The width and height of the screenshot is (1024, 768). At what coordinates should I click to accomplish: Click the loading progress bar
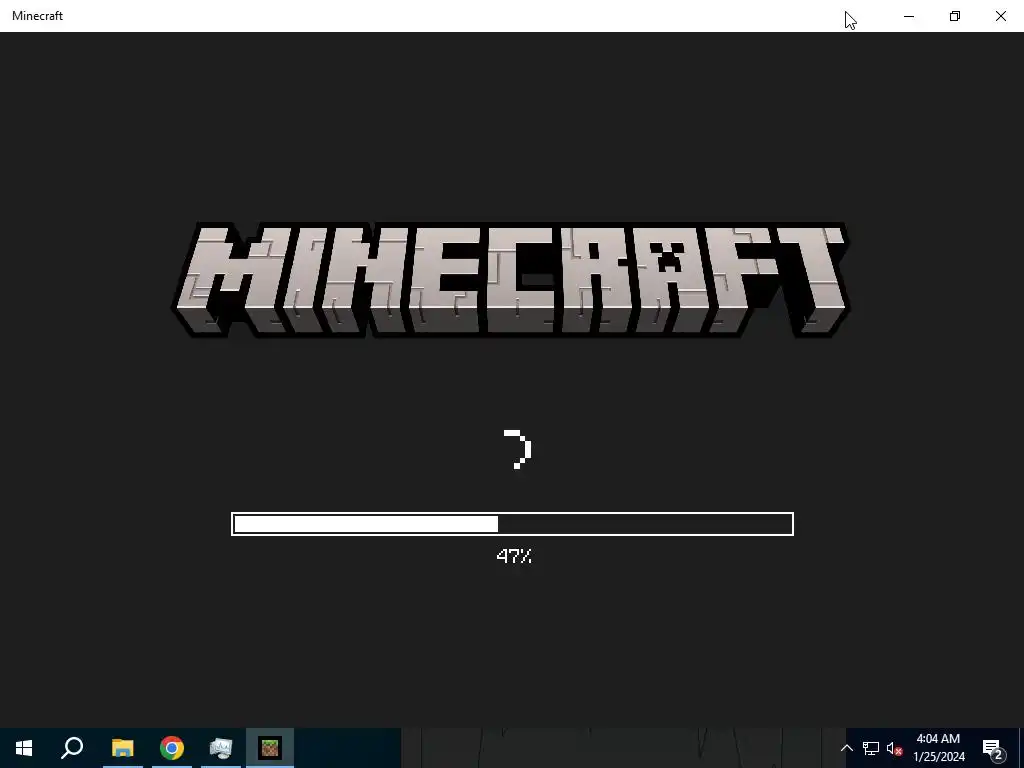click(513, 524)
